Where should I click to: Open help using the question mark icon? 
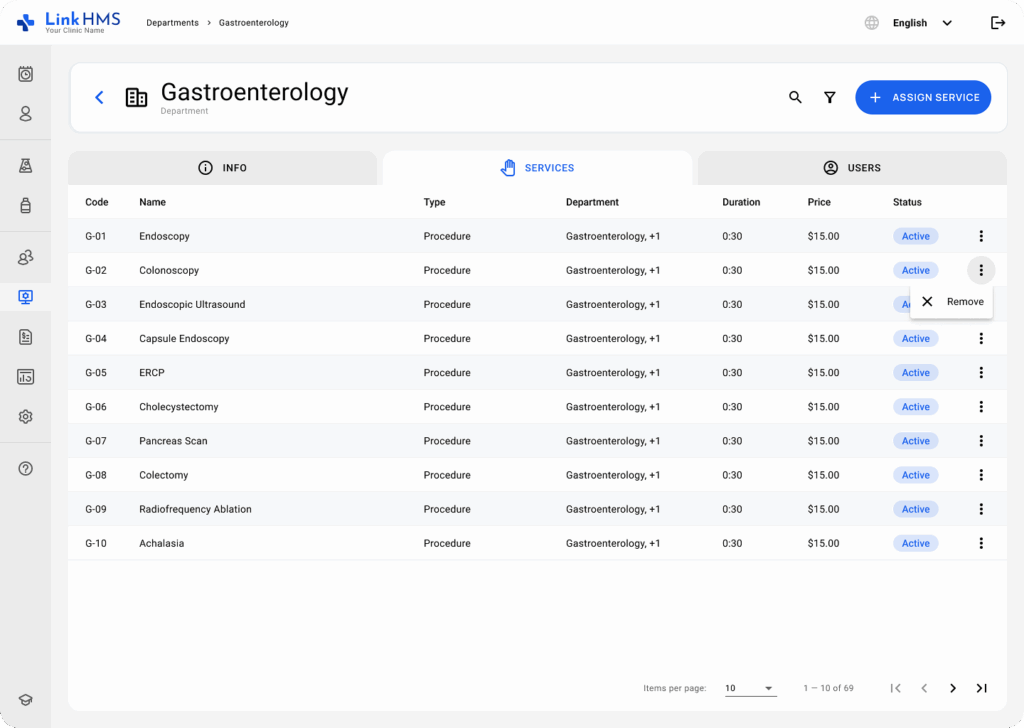pyautogui.click(x=25, y=468)
